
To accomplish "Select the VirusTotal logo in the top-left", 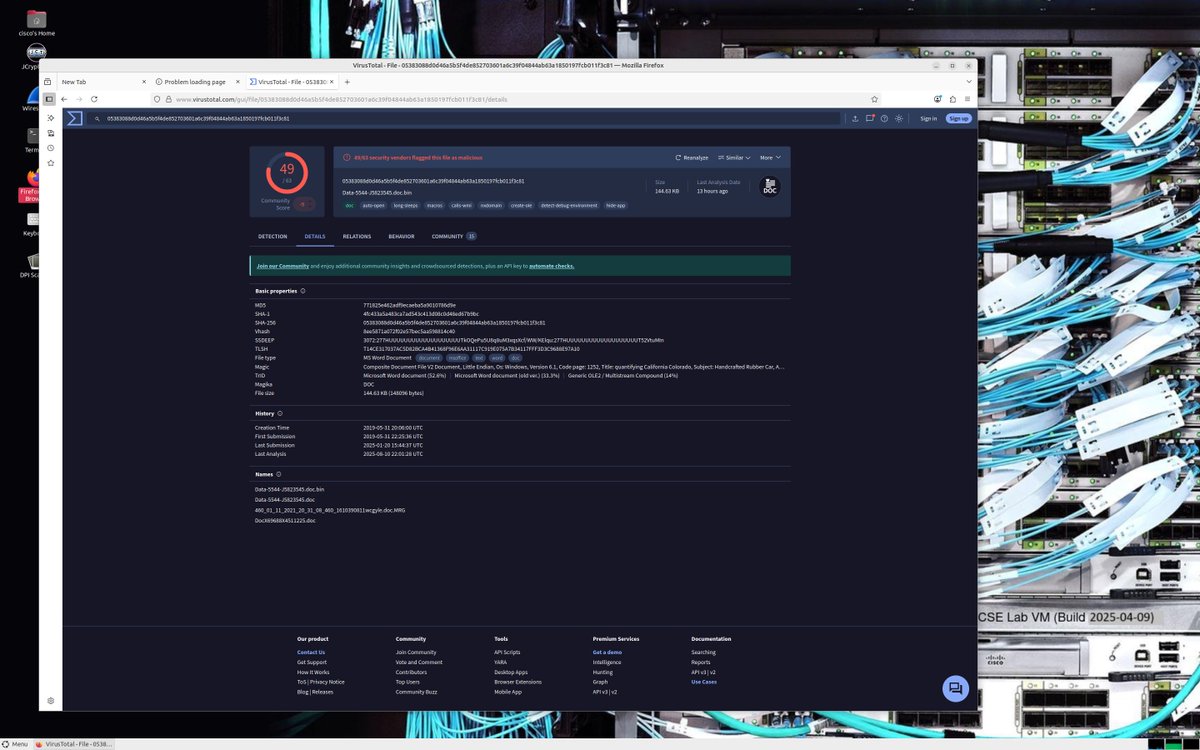I will 74,118.
